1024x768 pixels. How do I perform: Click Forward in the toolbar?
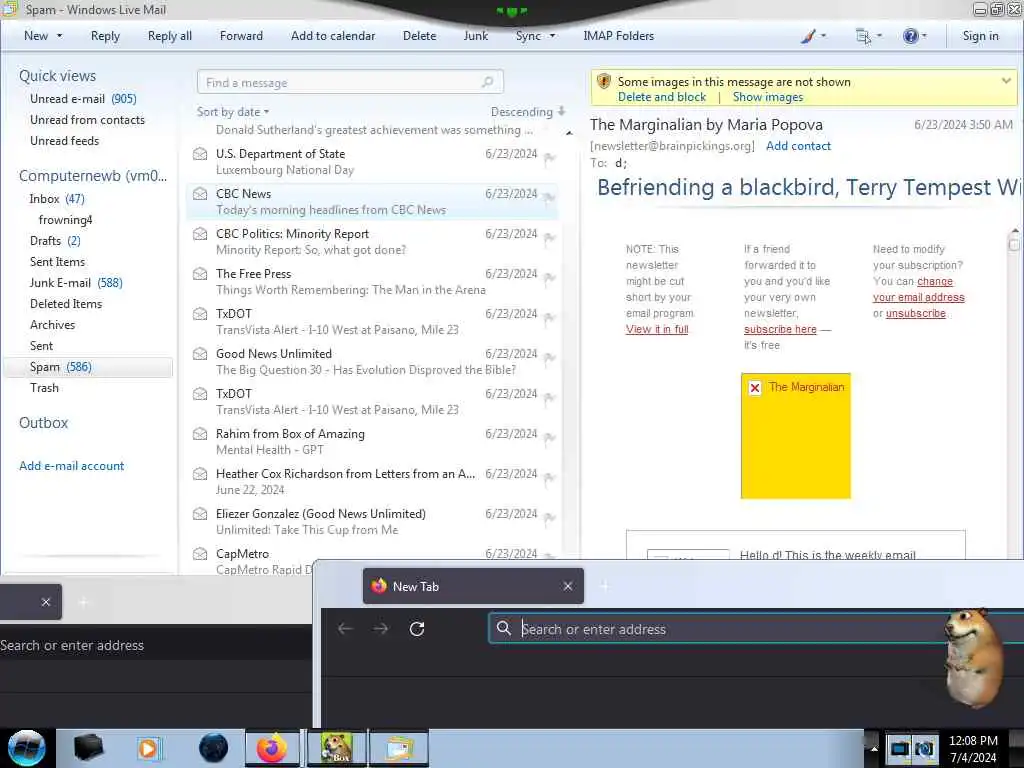click(x=241, y=36)
